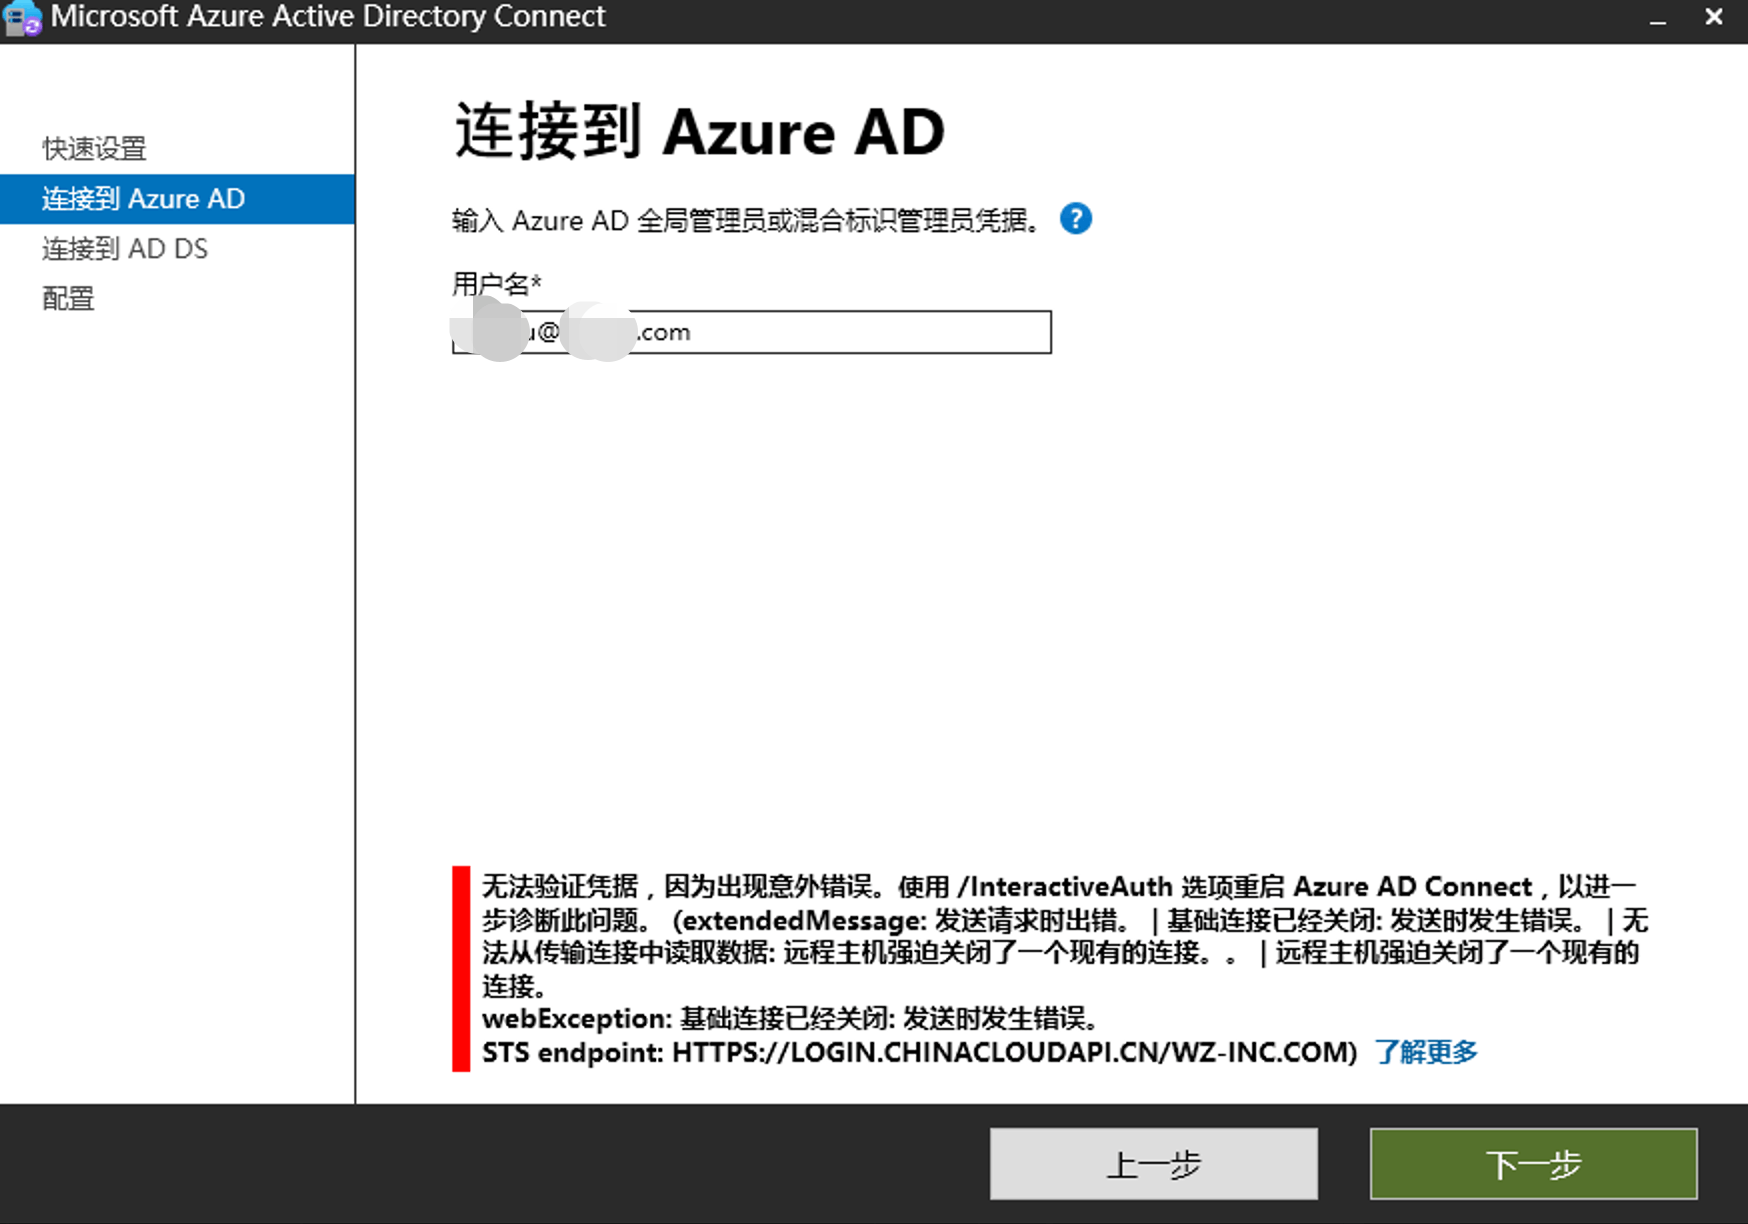The height and width of the screenshot is (1224, 1748).
Task: Click the Azure AD Connect title bar icon
Action: [x=22, y=18]
